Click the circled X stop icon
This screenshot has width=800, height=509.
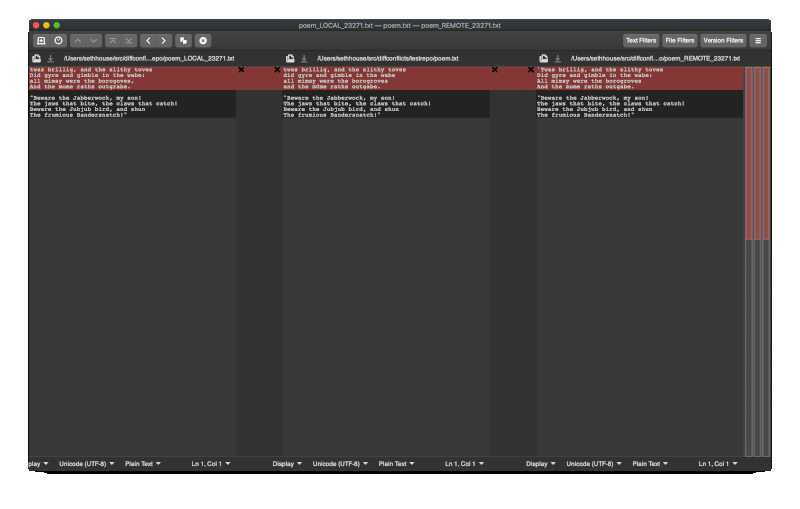(203, 41)
